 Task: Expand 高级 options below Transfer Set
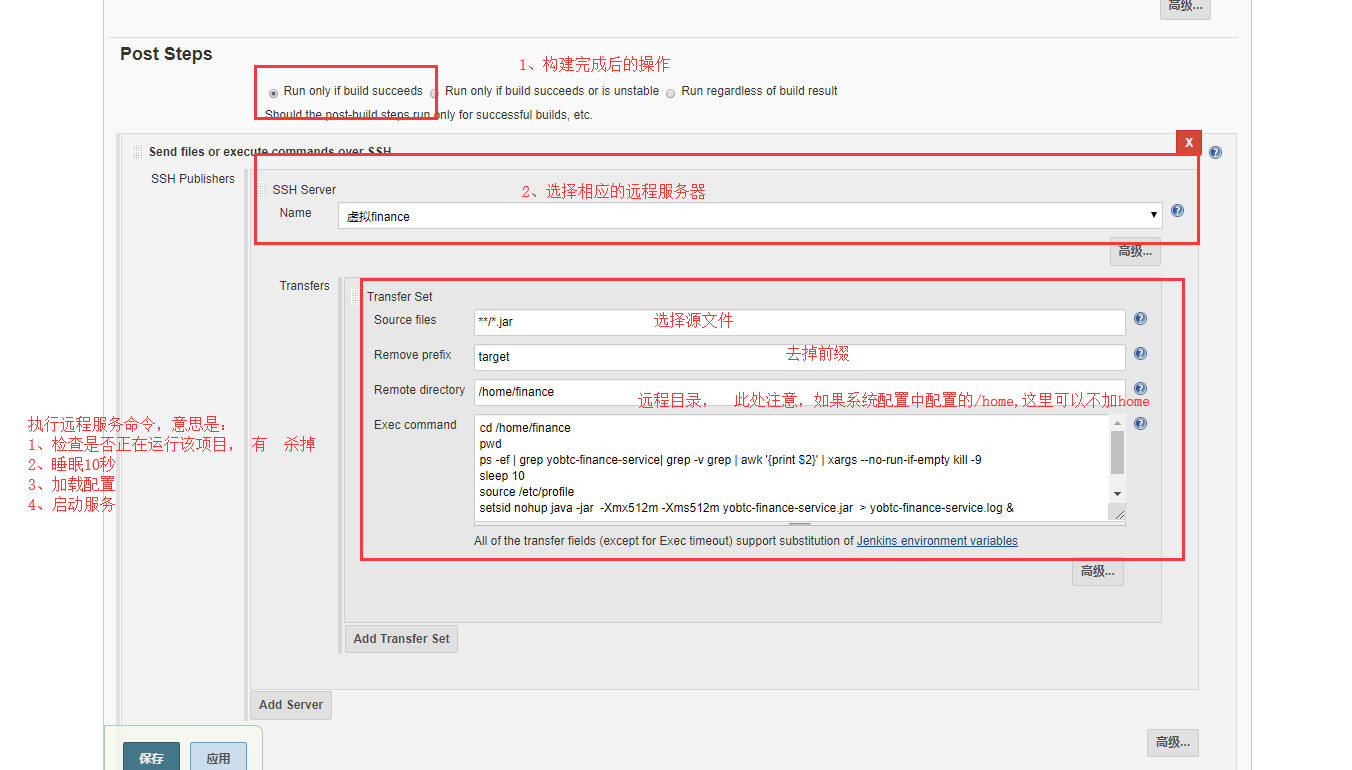tap(1097, 572)
